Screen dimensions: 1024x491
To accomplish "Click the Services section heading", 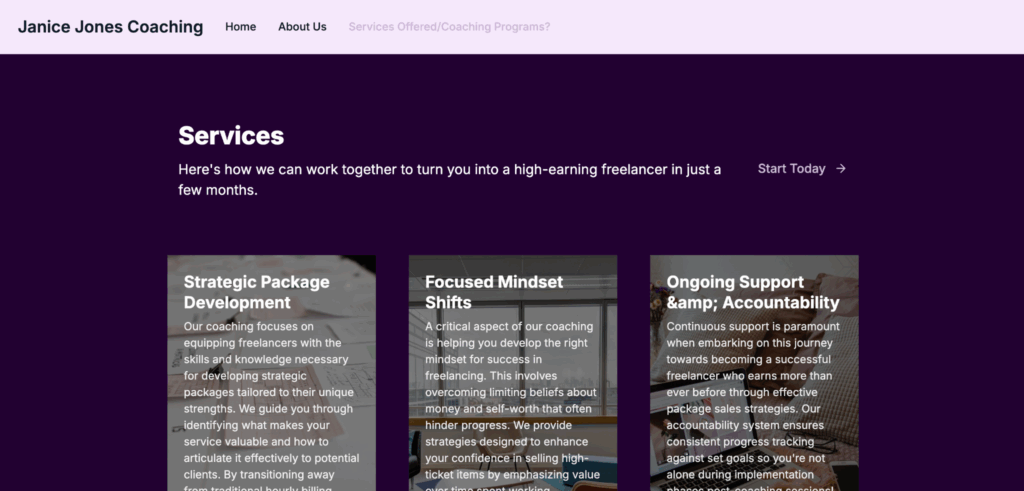I will pos(231,136).
